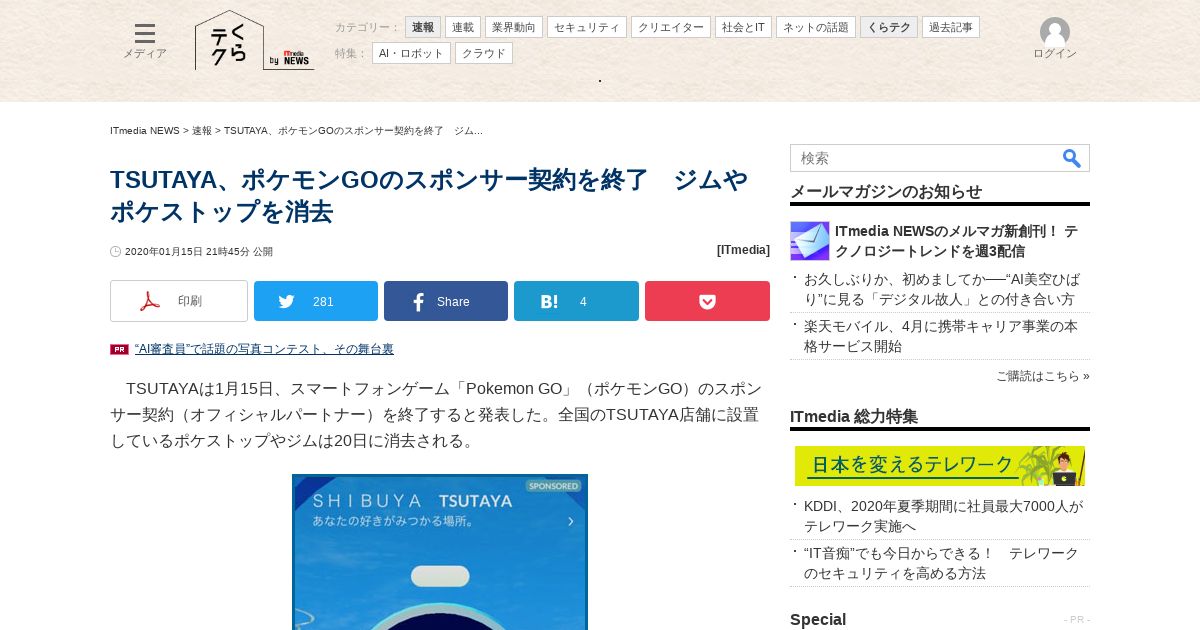Click the ITmedia NEWS breadcrumb link
Screen dimensions: 1200x630
[145, 131]
